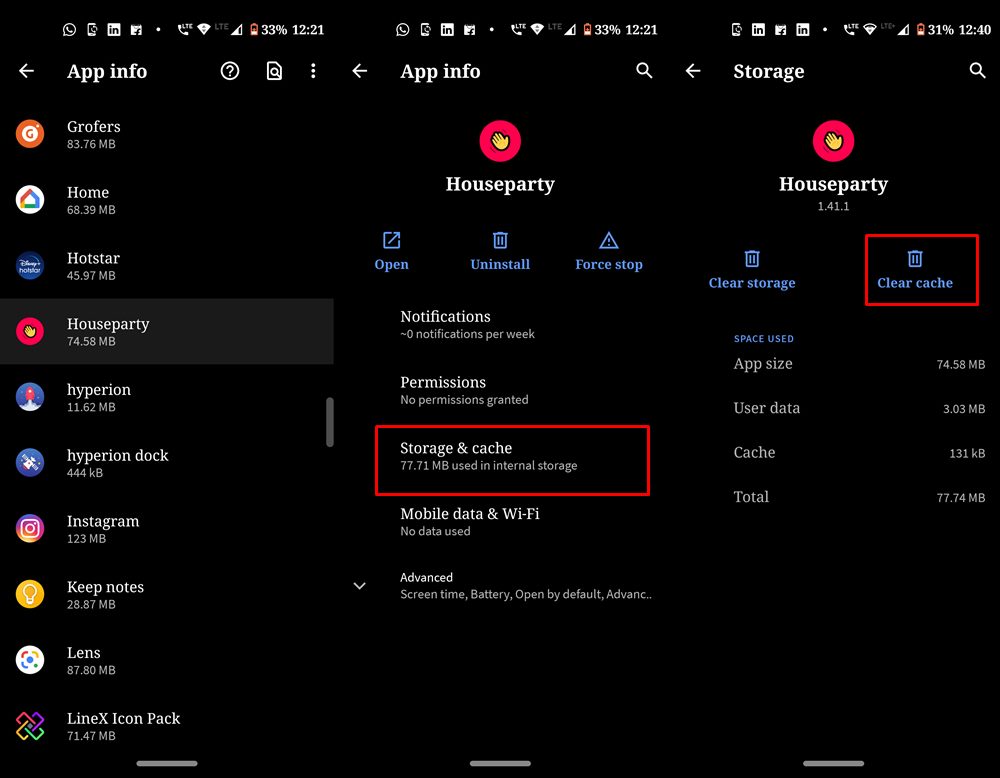Uninstall the Houseparty app
This screenshot has width=1000, height=778.
pos(500,251)
